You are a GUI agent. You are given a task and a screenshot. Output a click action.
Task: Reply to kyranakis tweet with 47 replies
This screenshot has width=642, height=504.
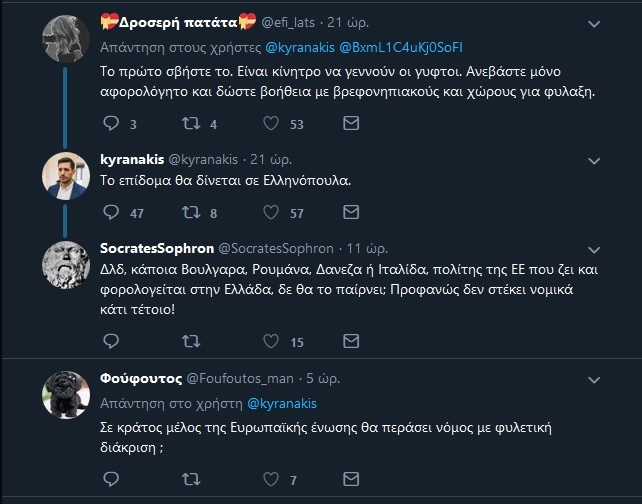112,213
